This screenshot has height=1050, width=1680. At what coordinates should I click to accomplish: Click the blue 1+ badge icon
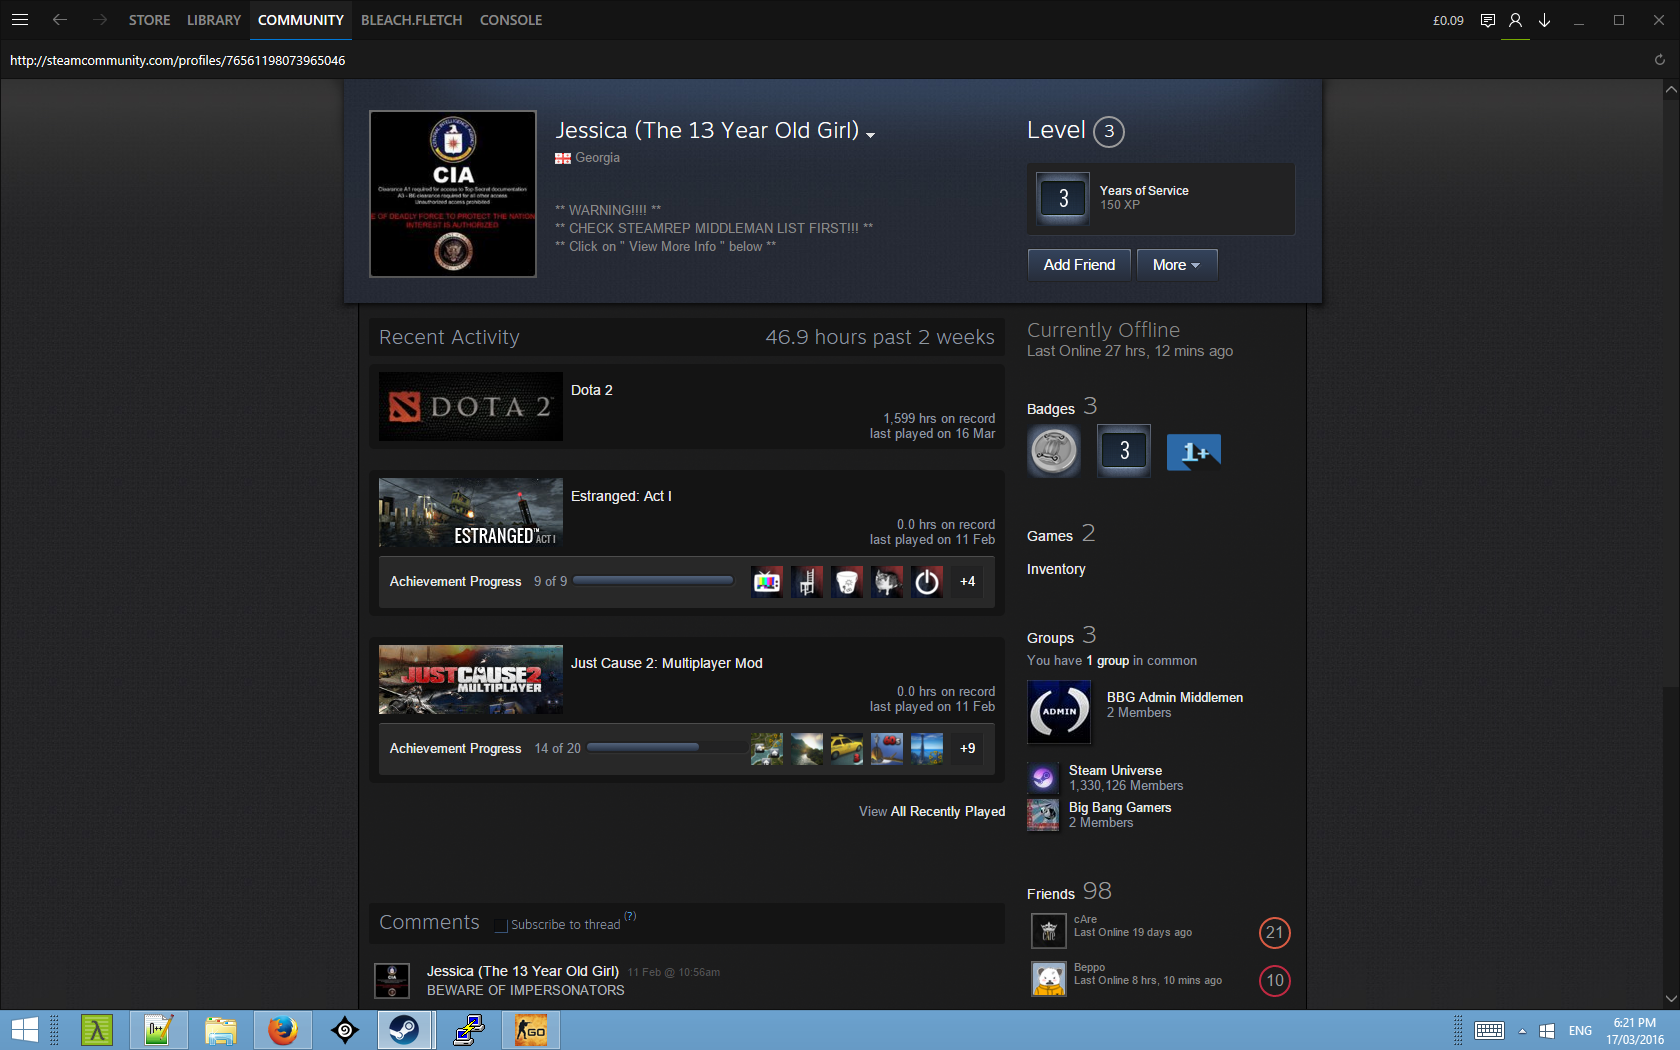tap(1194, 452)
